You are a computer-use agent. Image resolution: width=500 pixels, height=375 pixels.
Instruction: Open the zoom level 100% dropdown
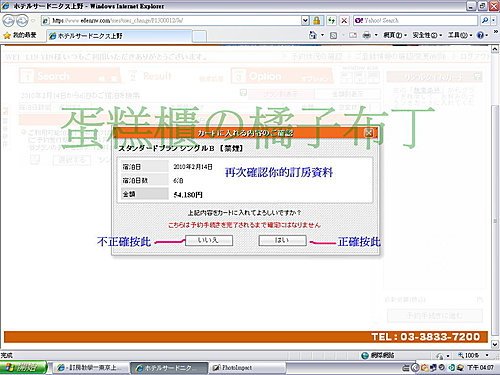(487, 355)
